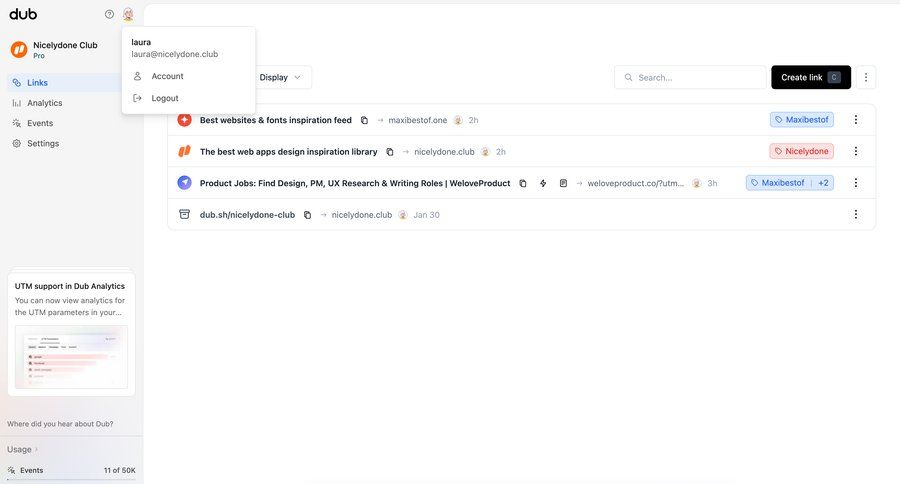Select the Best websites & fonts inspiration feed title
The height and width of the screenshot is (484, 900).
pos(276,120)
